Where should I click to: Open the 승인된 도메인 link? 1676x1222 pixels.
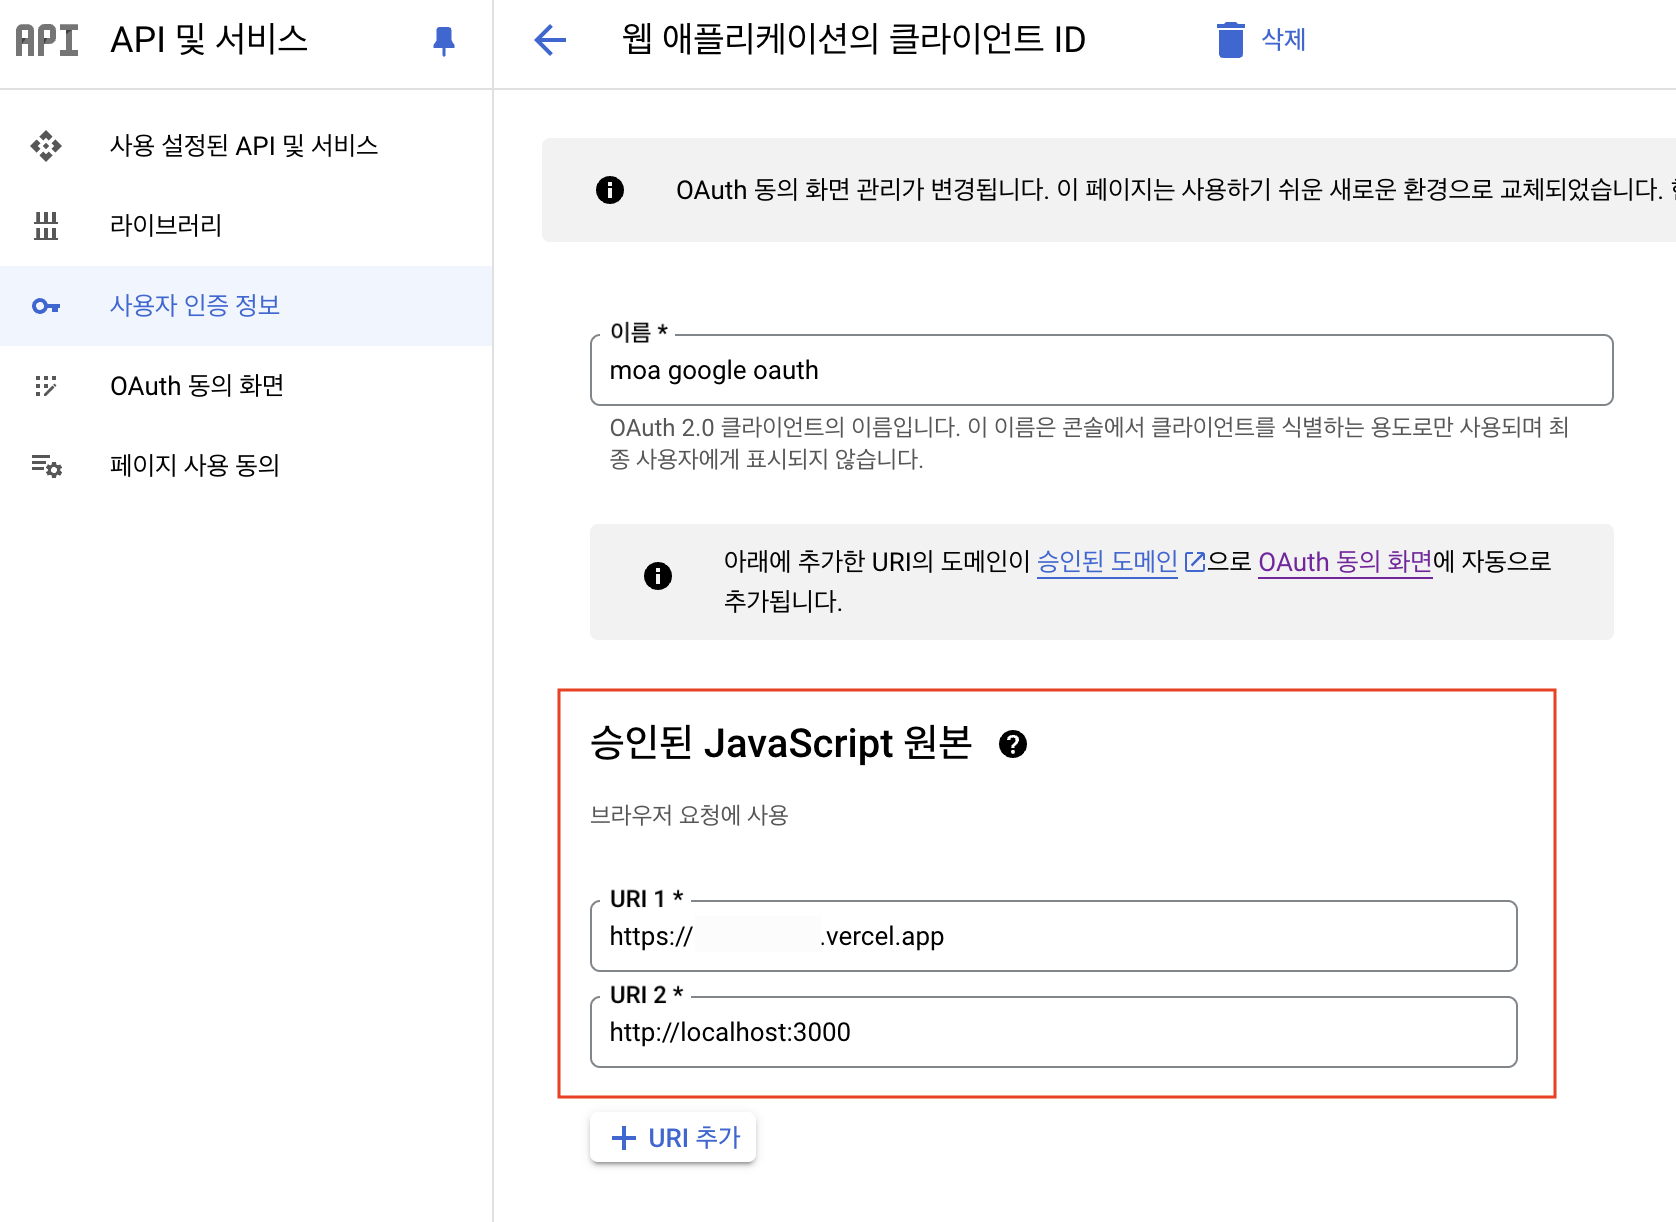tap(1107, 562)
